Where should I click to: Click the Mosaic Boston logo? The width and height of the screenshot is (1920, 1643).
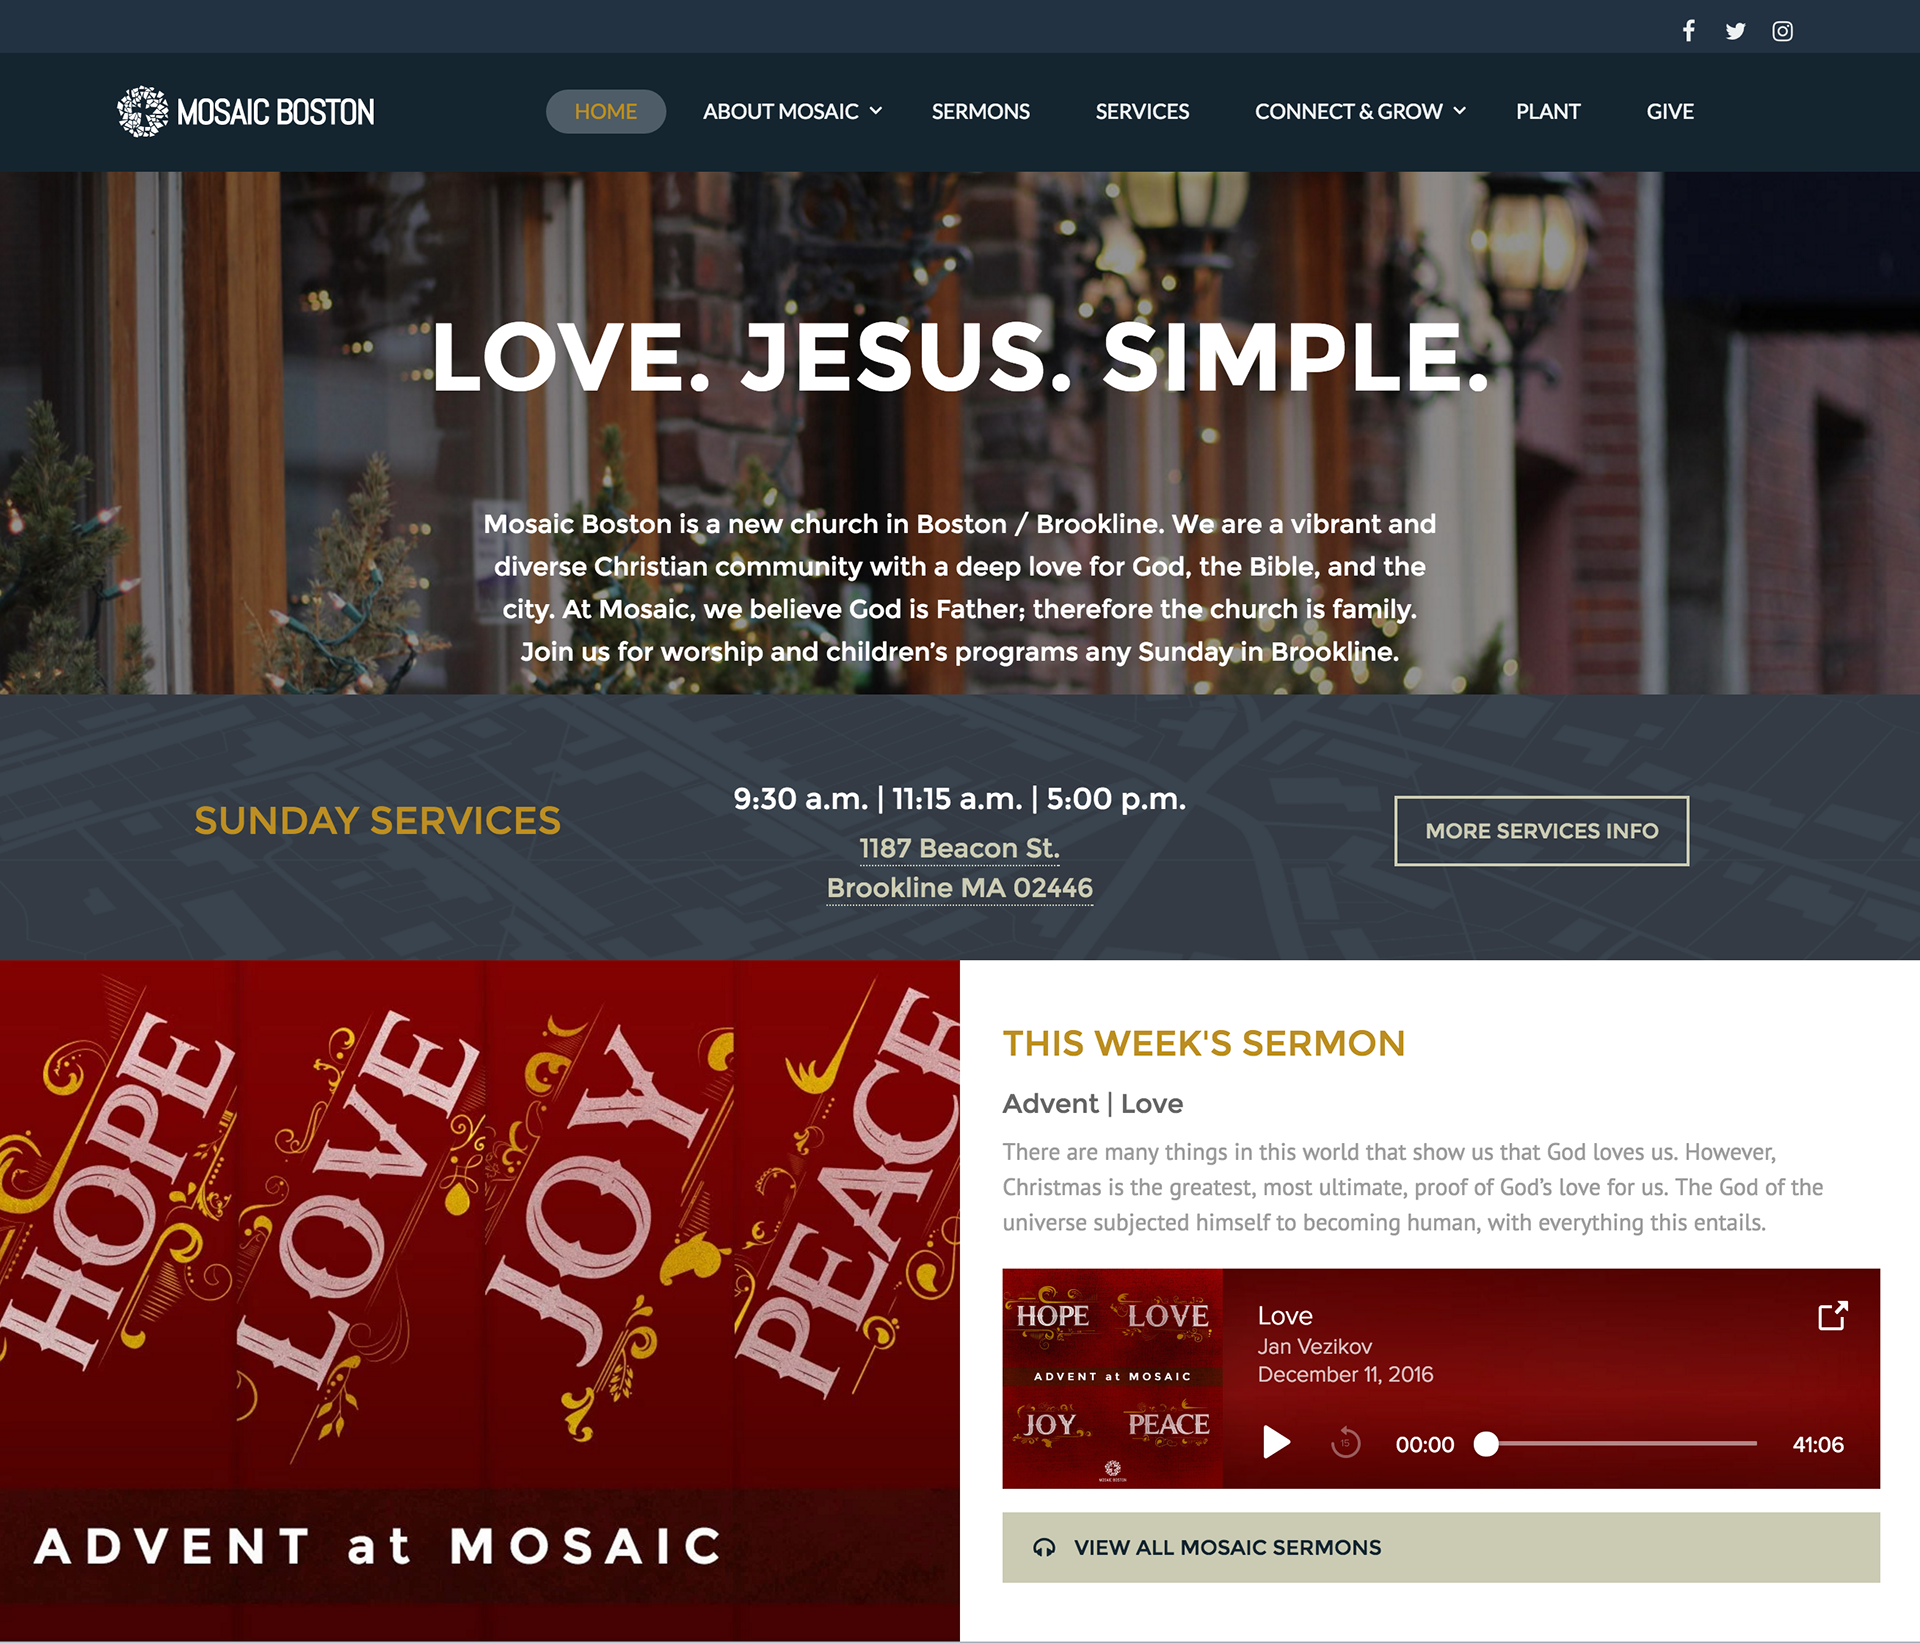tap(246, 111)
